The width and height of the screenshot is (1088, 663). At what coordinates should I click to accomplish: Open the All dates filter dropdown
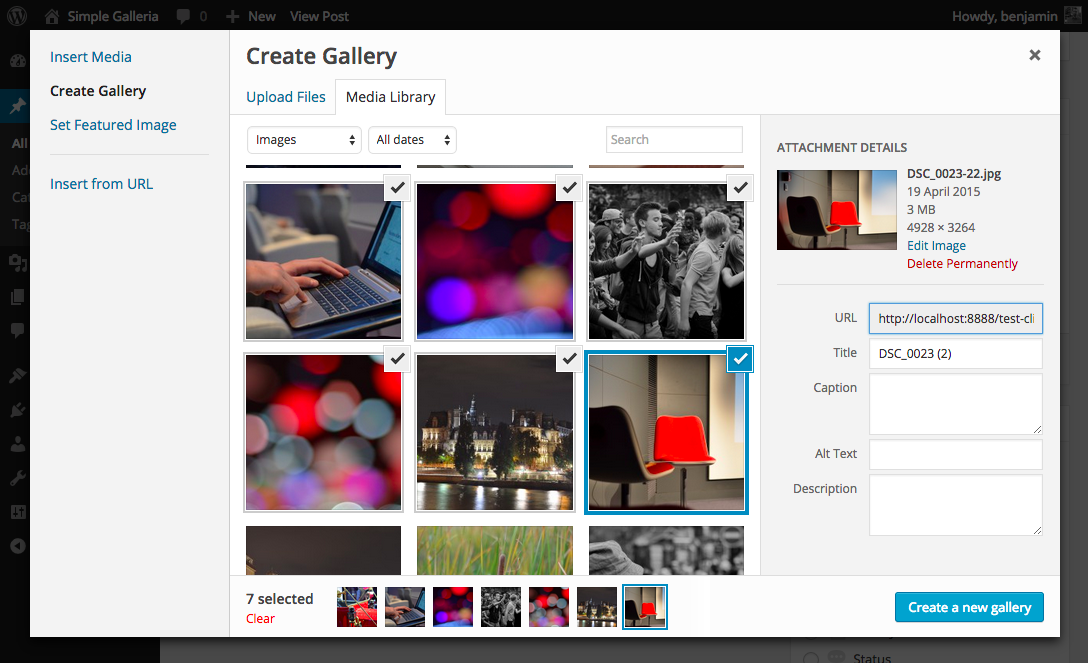pyautogui.click(x=412, y=140)
